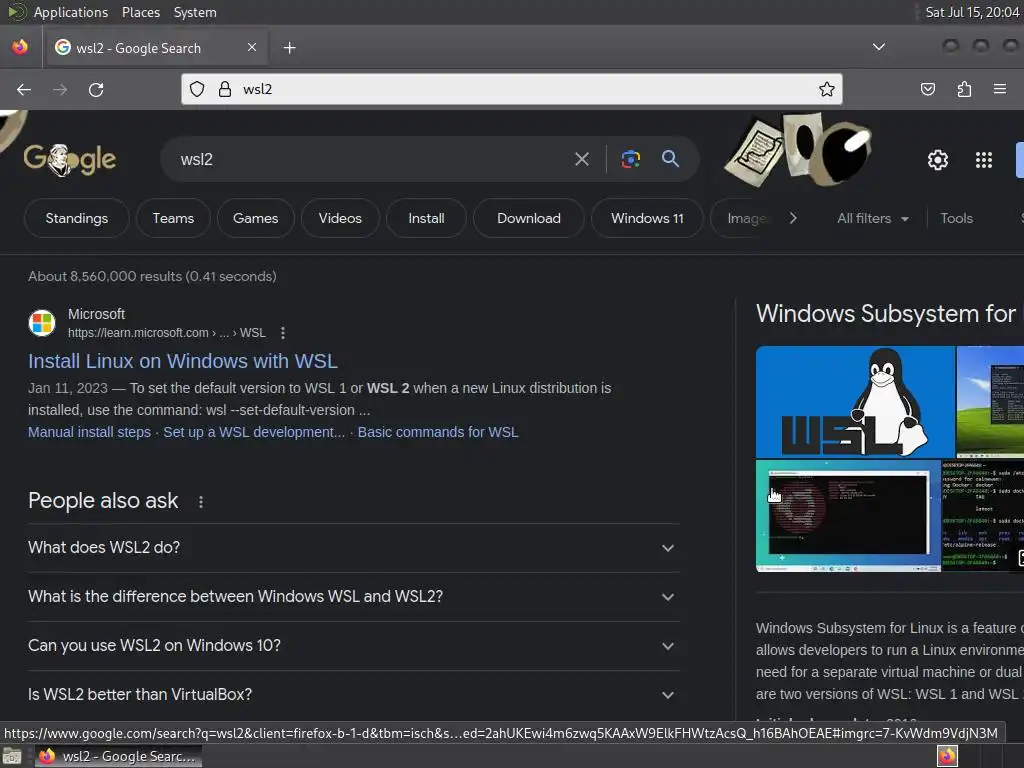Submit search with the magnifier icon
Screen dimensions: 1024x768
click(x=670, y=159)
